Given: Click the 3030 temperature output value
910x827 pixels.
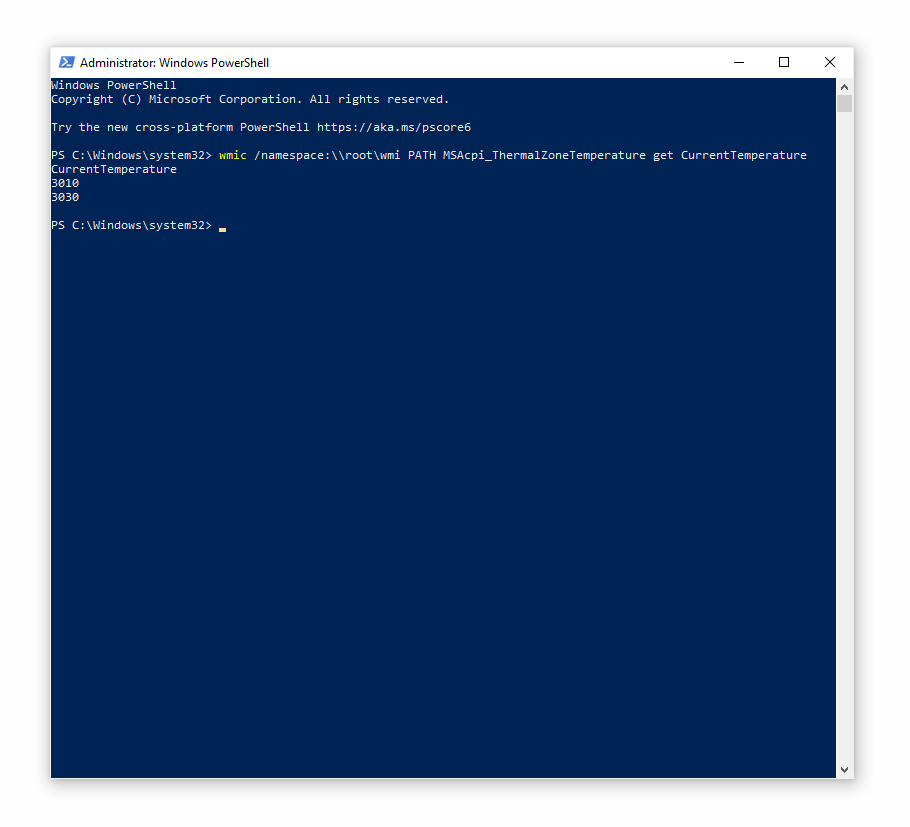Looking at the screenshot, I should 65,197.
